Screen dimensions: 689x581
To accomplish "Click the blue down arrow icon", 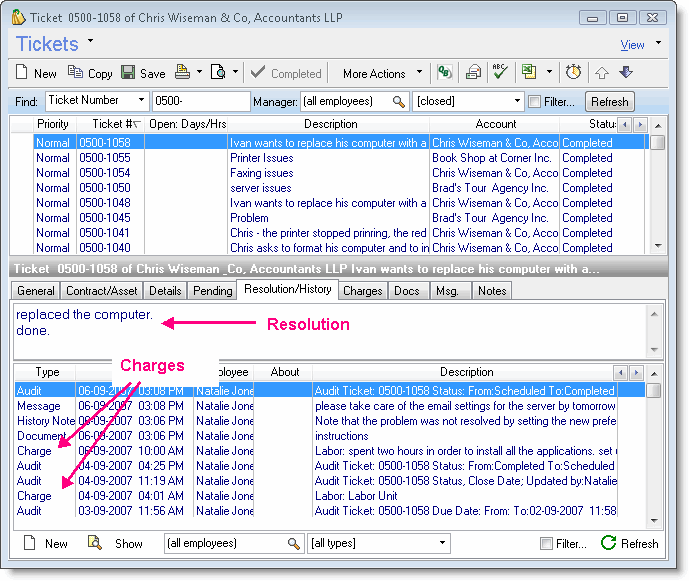I will click(627, 73).
